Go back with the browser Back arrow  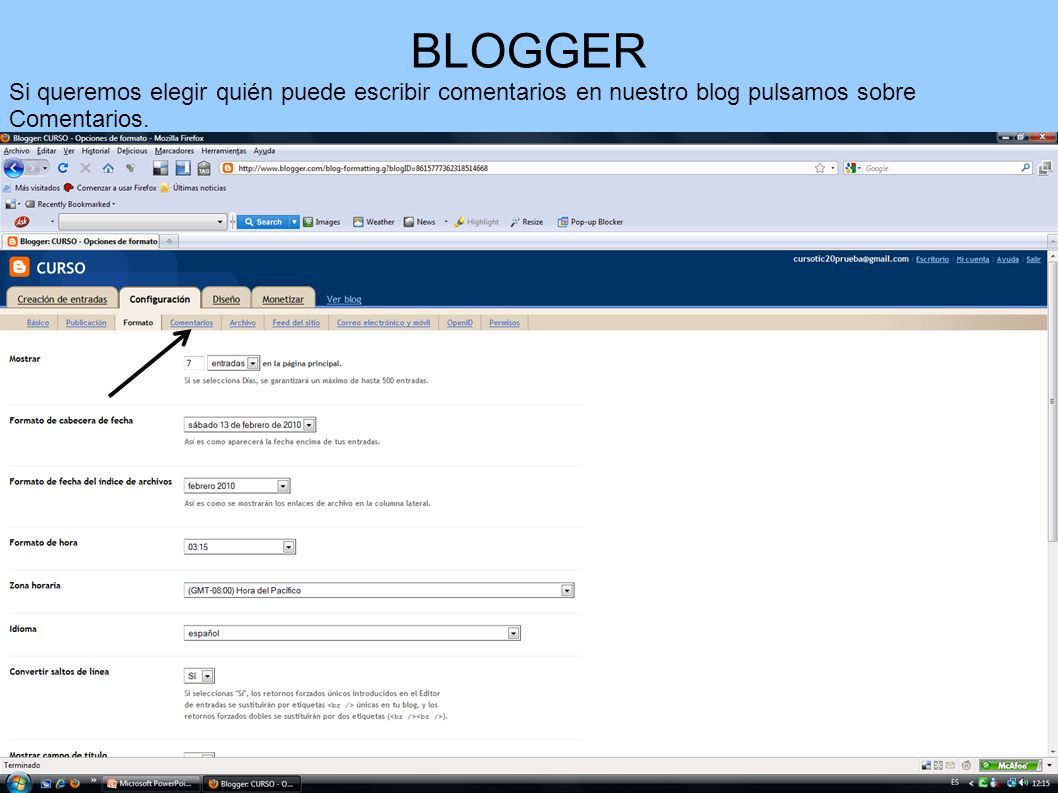[14, 168]
